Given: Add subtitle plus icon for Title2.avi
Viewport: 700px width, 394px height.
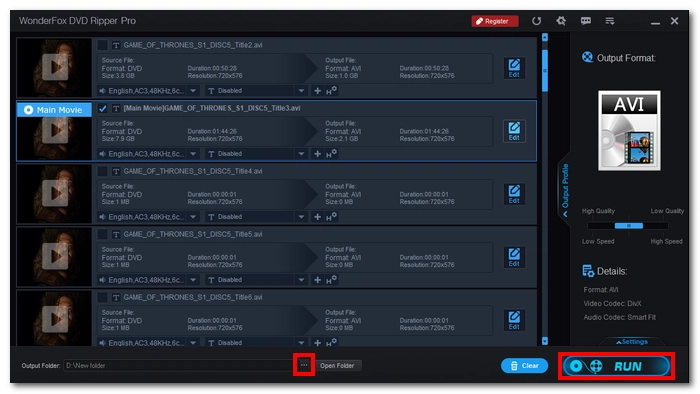Looking at the screenshot, I should (x=317, y=91).
